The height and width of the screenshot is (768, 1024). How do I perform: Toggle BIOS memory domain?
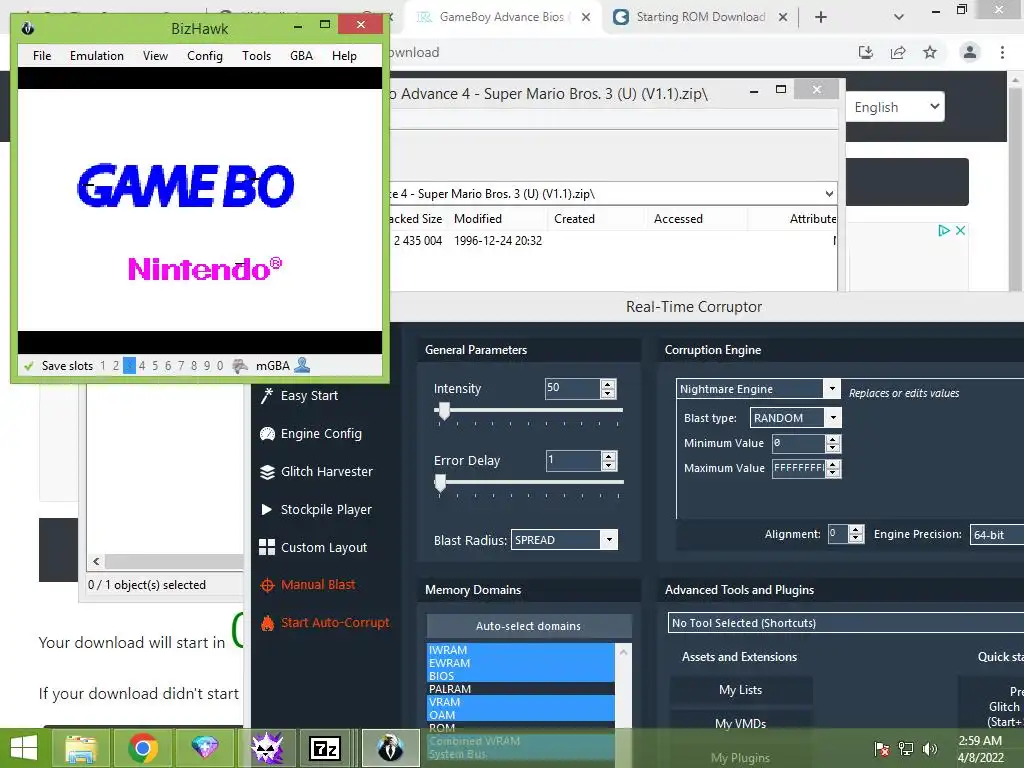pyautogui.click(x=520, y=676)
